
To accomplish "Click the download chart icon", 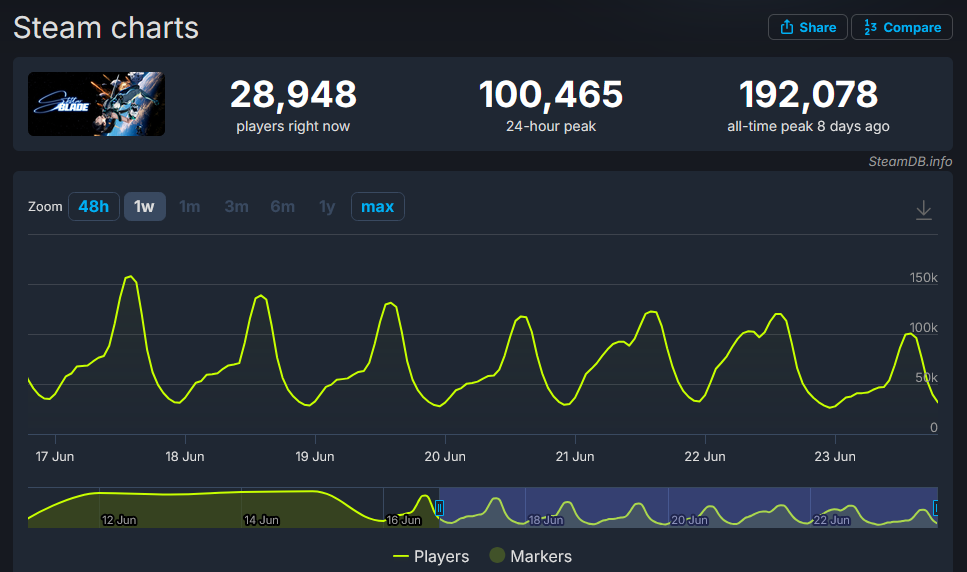I will point(923,210).
